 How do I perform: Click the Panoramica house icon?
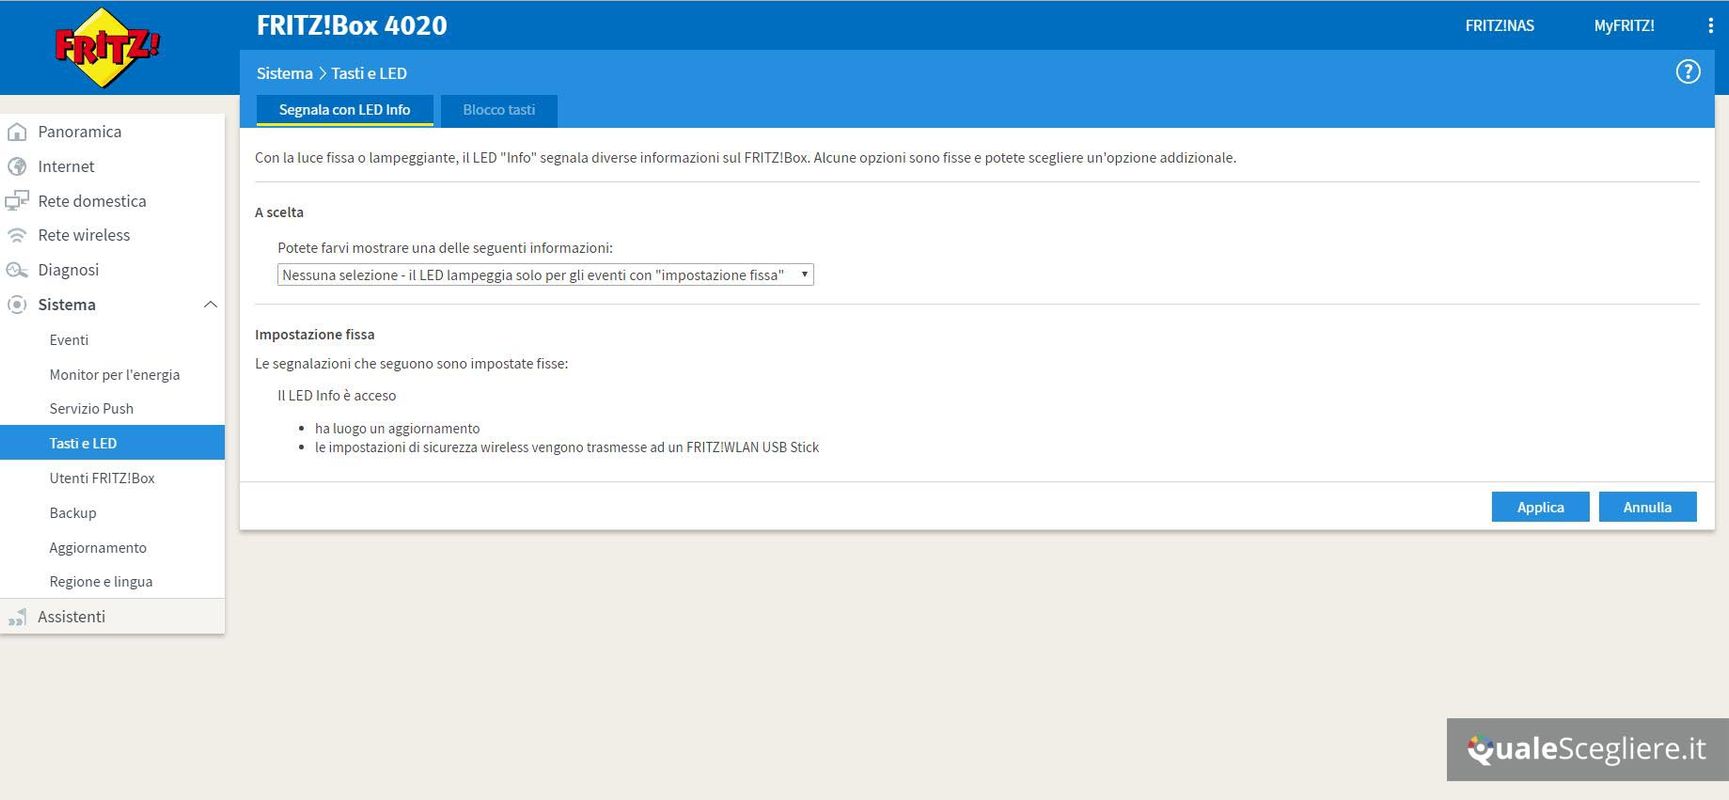17,132
